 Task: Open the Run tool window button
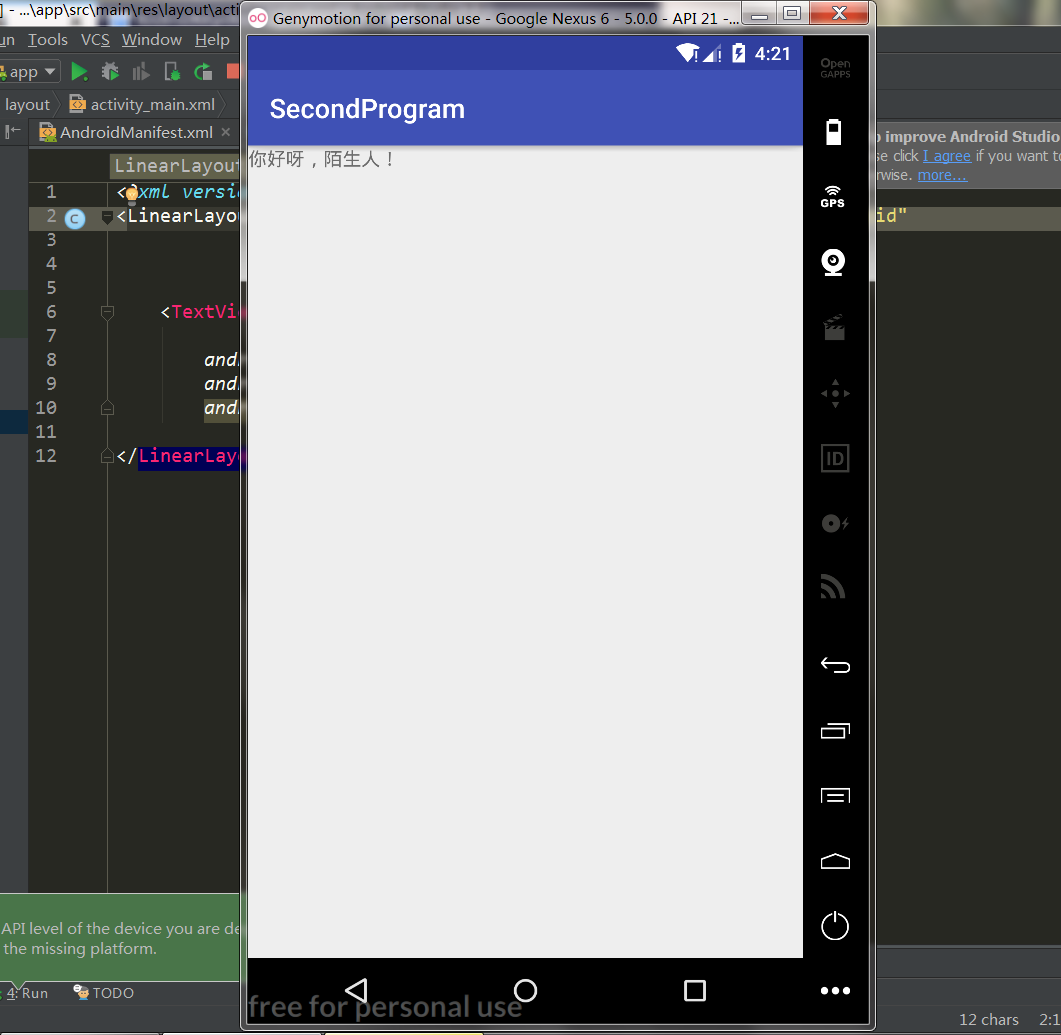[27, 993]
